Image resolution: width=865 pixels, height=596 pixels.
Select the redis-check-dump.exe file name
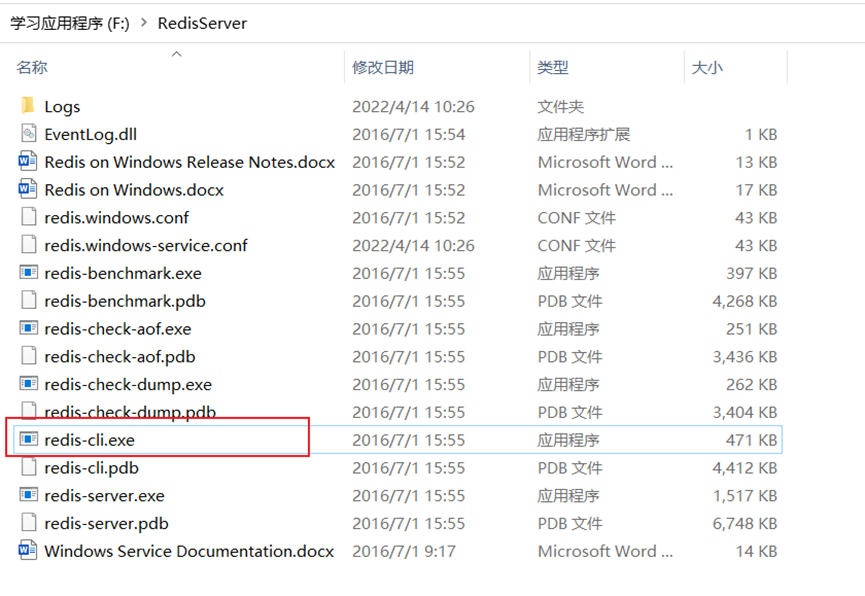128,384
